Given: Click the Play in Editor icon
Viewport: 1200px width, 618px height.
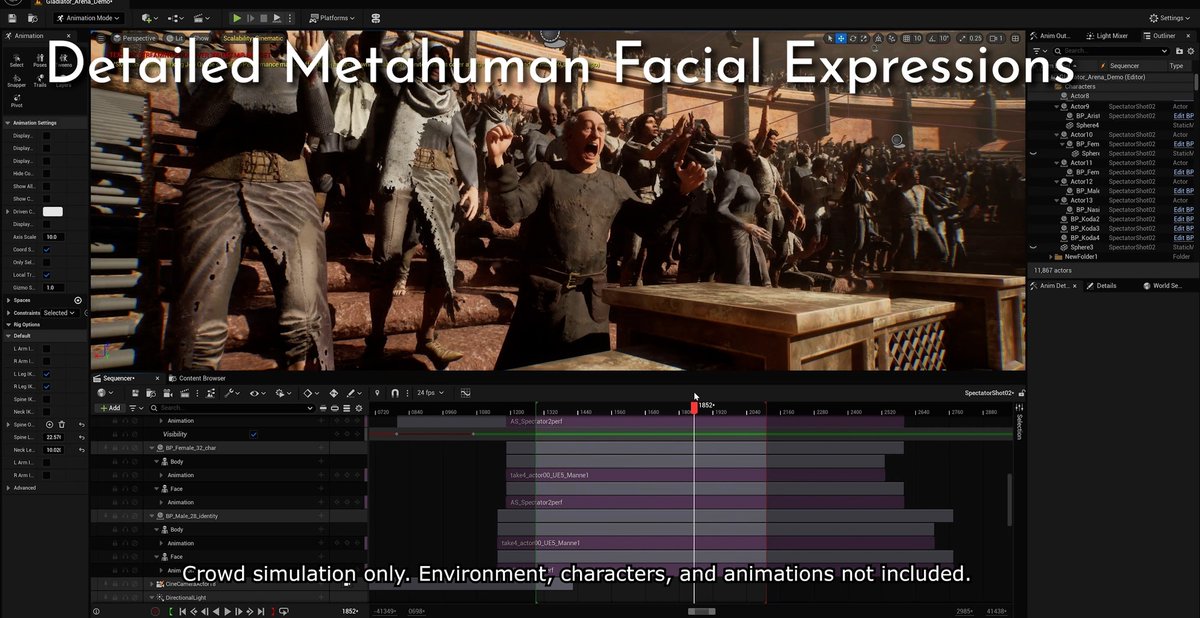Looking at the screenshot, I should click(237, 18).
